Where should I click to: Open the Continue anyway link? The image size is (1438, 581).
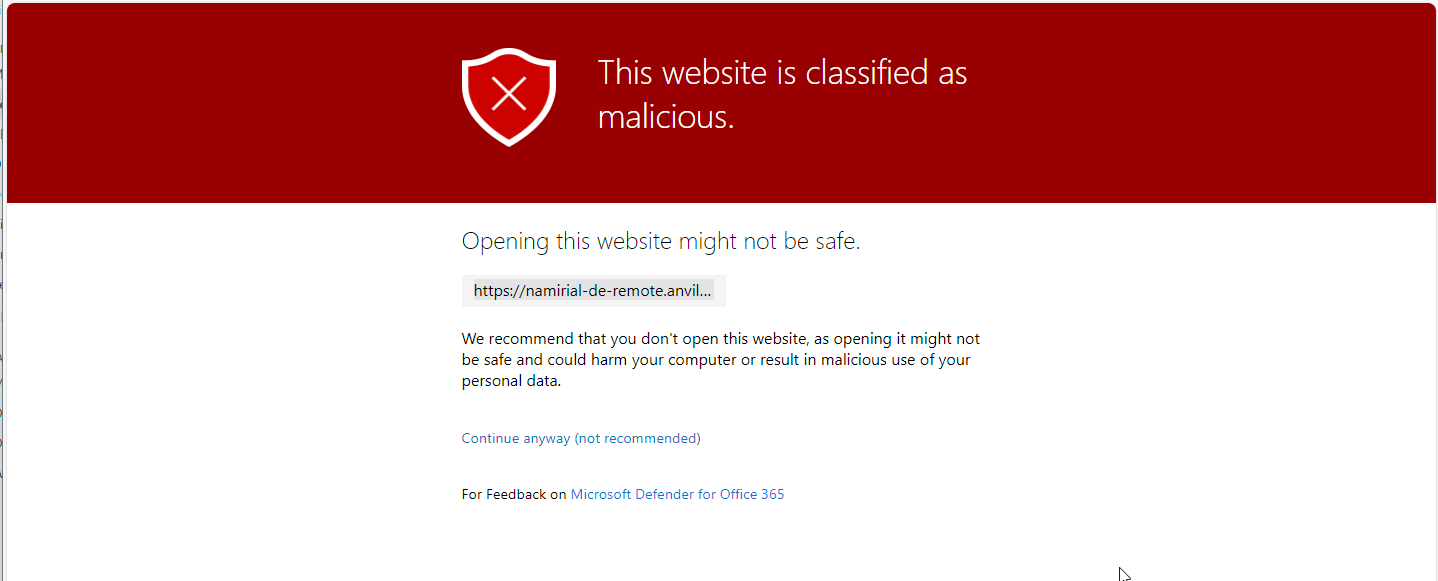[x=581, y=438]
